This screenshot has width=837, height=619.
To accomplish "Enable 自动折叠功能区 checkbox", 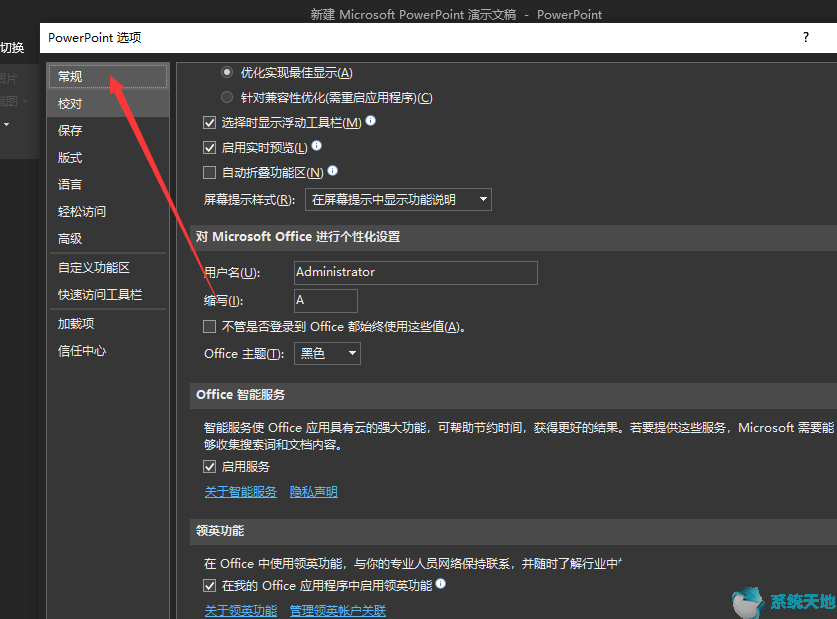I will [x=209, y=172].
